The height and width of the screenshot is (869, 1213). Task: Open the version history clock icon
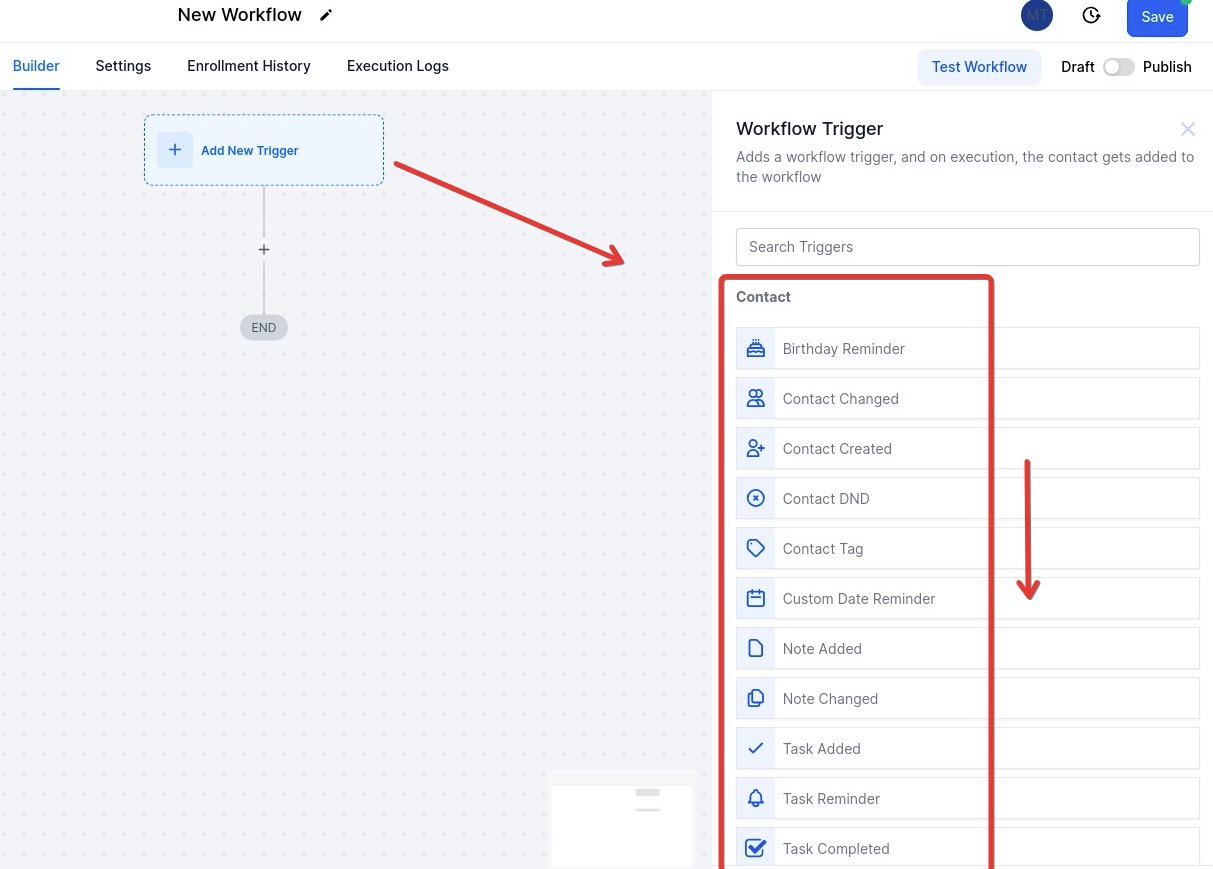tap(1091, 15)
